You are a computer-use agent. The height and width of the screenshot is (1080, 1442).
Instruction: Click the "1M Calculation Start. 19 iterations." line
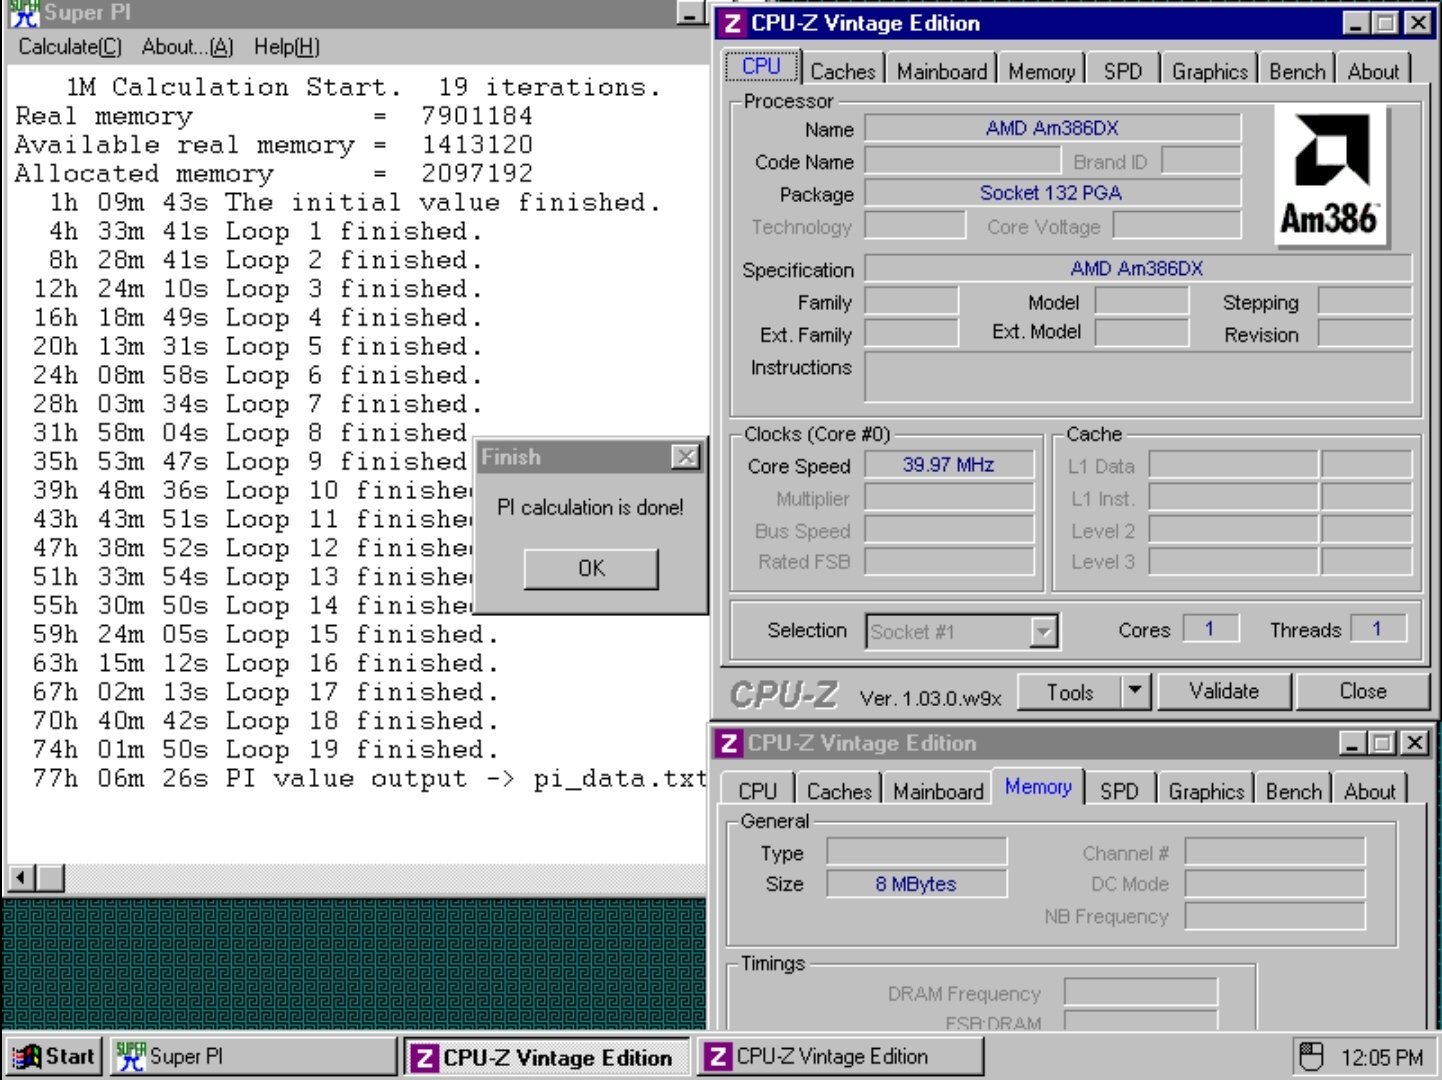363,87
